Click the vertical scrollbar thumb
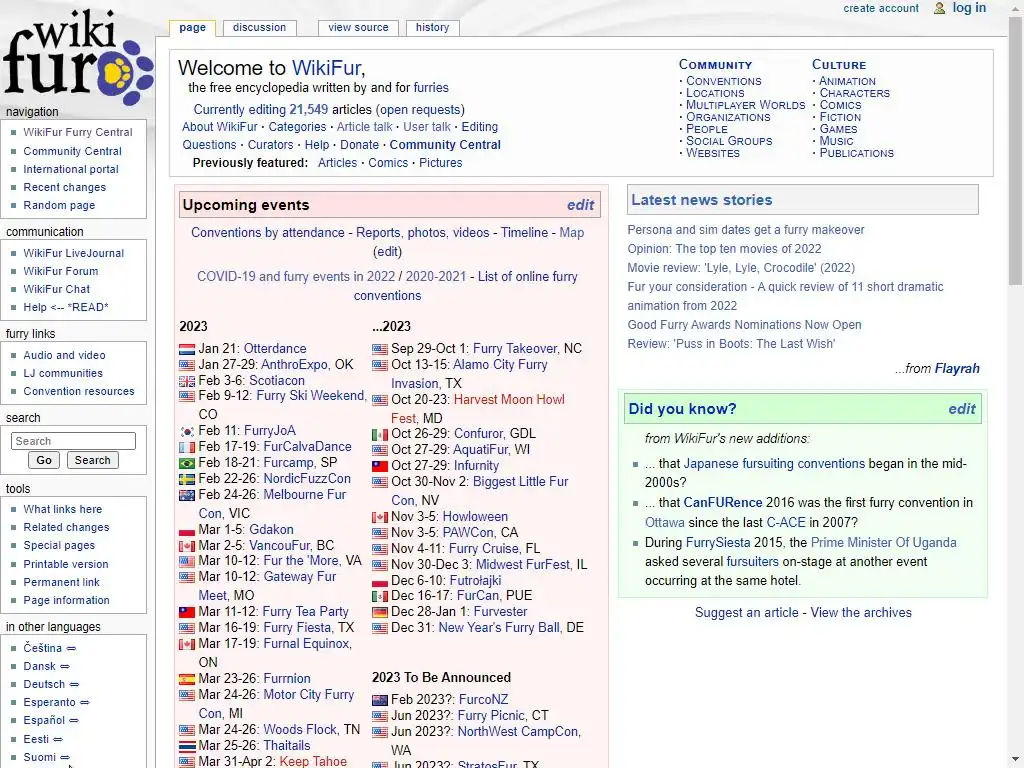This screenshot has width=1024, height=768. [1016, 150]
